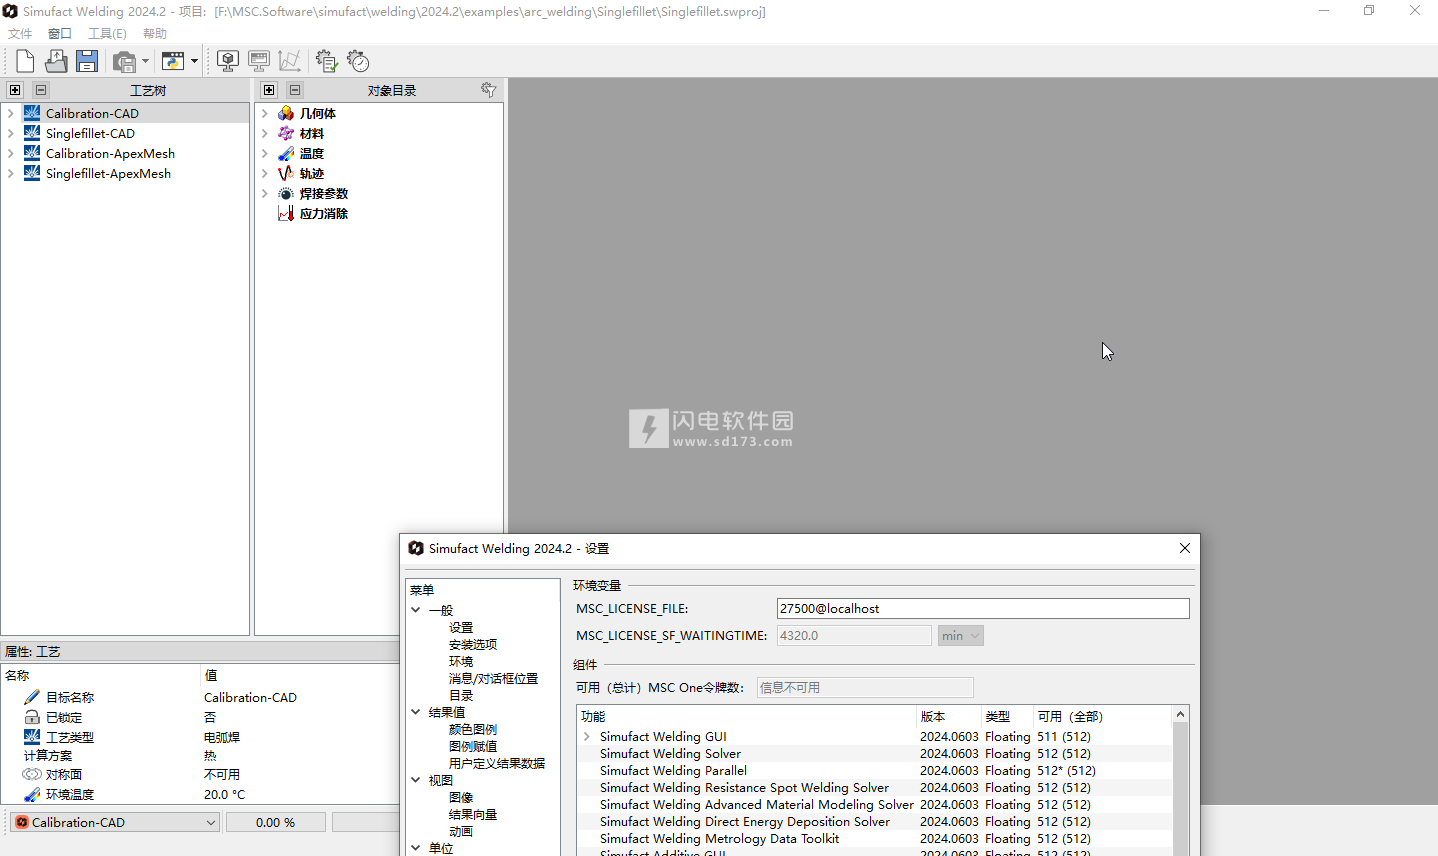Click the 轨迹 trajectory icon
Screen dimensions: 1438x856
pos(286,173)
